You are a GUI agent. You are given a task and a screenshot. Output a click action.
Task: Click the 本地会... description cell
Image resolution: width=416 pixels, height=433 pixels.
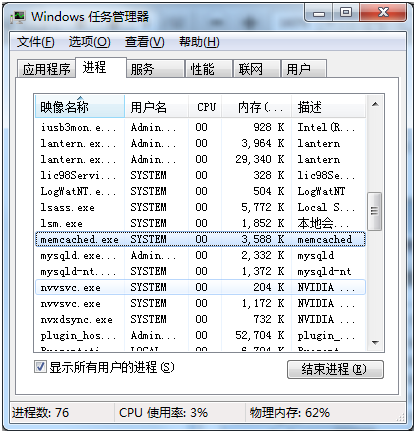(x=323, y=223)
